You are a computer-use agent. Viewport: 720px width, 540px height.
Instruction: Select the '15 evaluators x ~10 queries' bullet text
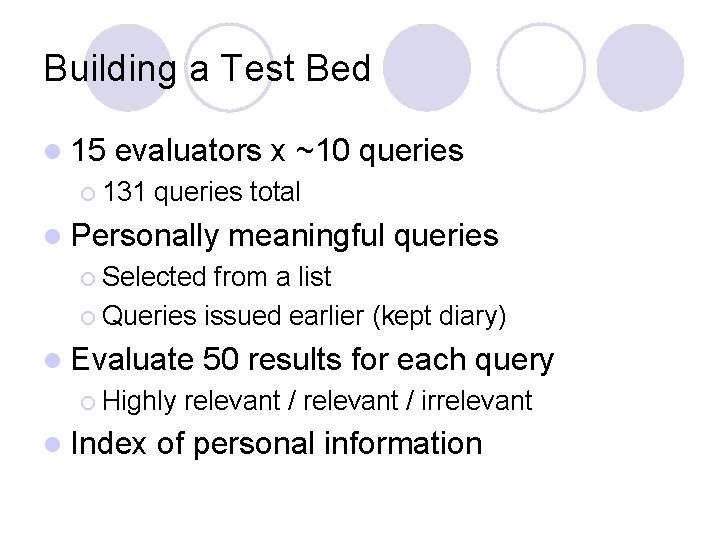267,151
